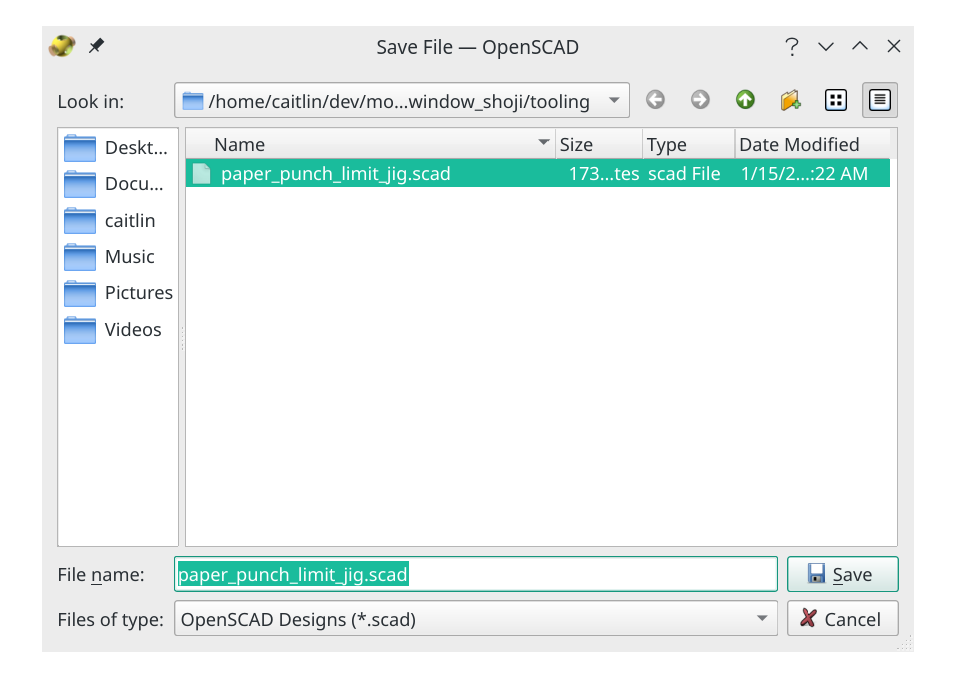Save the file with the Save button
959x675 pixels.
(842, 574)
